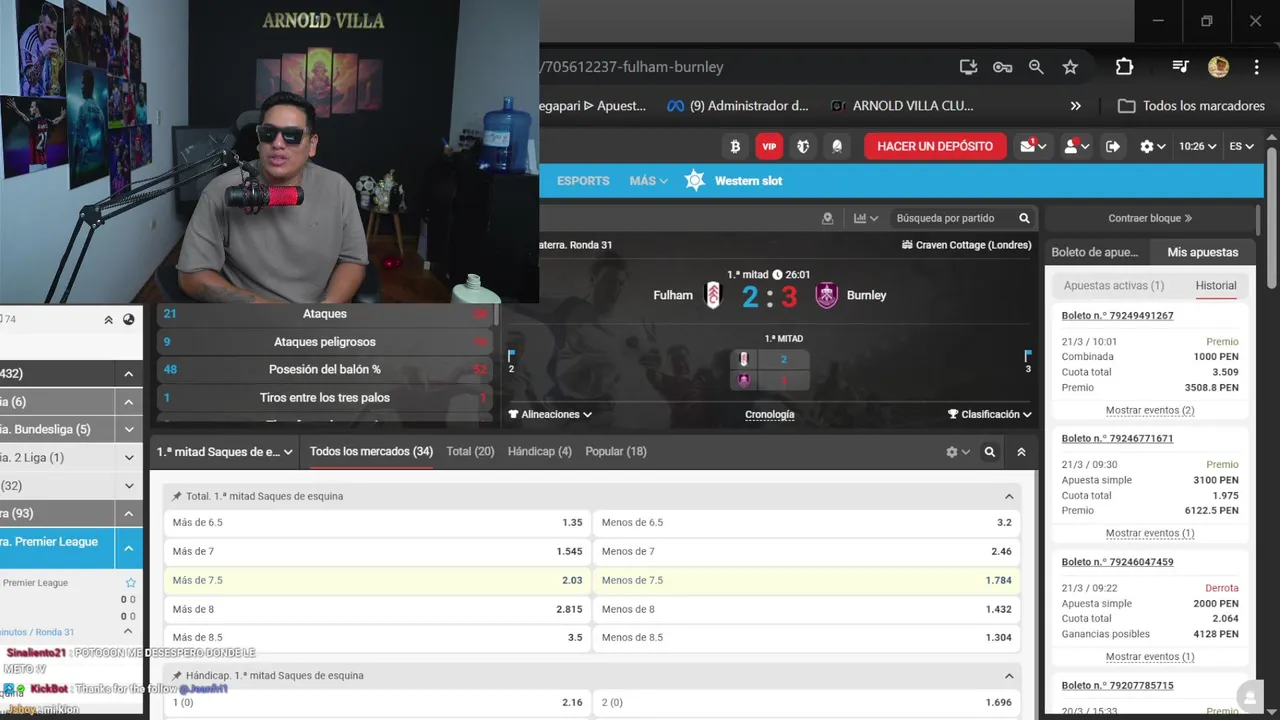
Task: Open the MÁS menu dropdown
Action: click(649, 181)
